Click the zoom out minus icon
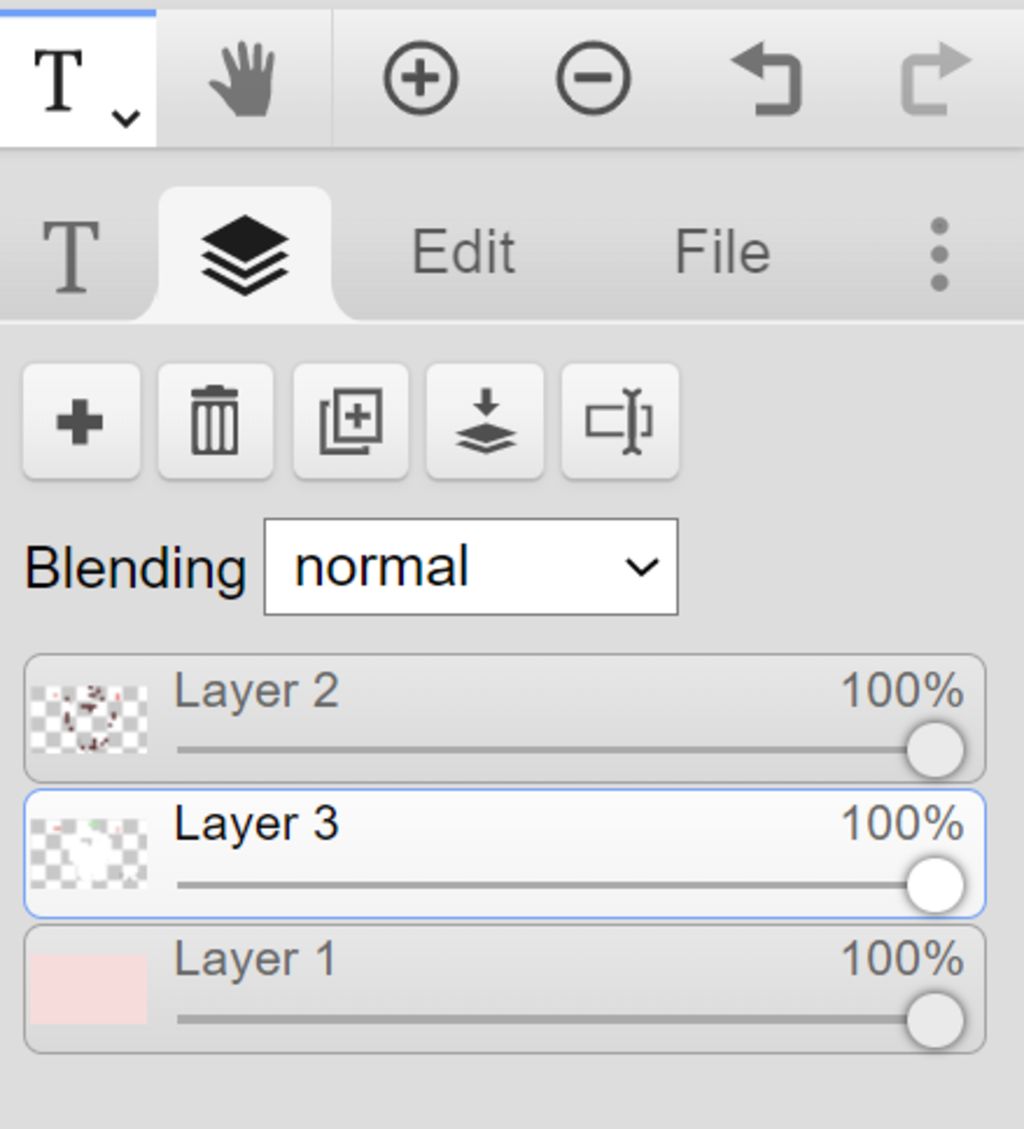The image size is (1024, 1129). (x=593, y=78)
